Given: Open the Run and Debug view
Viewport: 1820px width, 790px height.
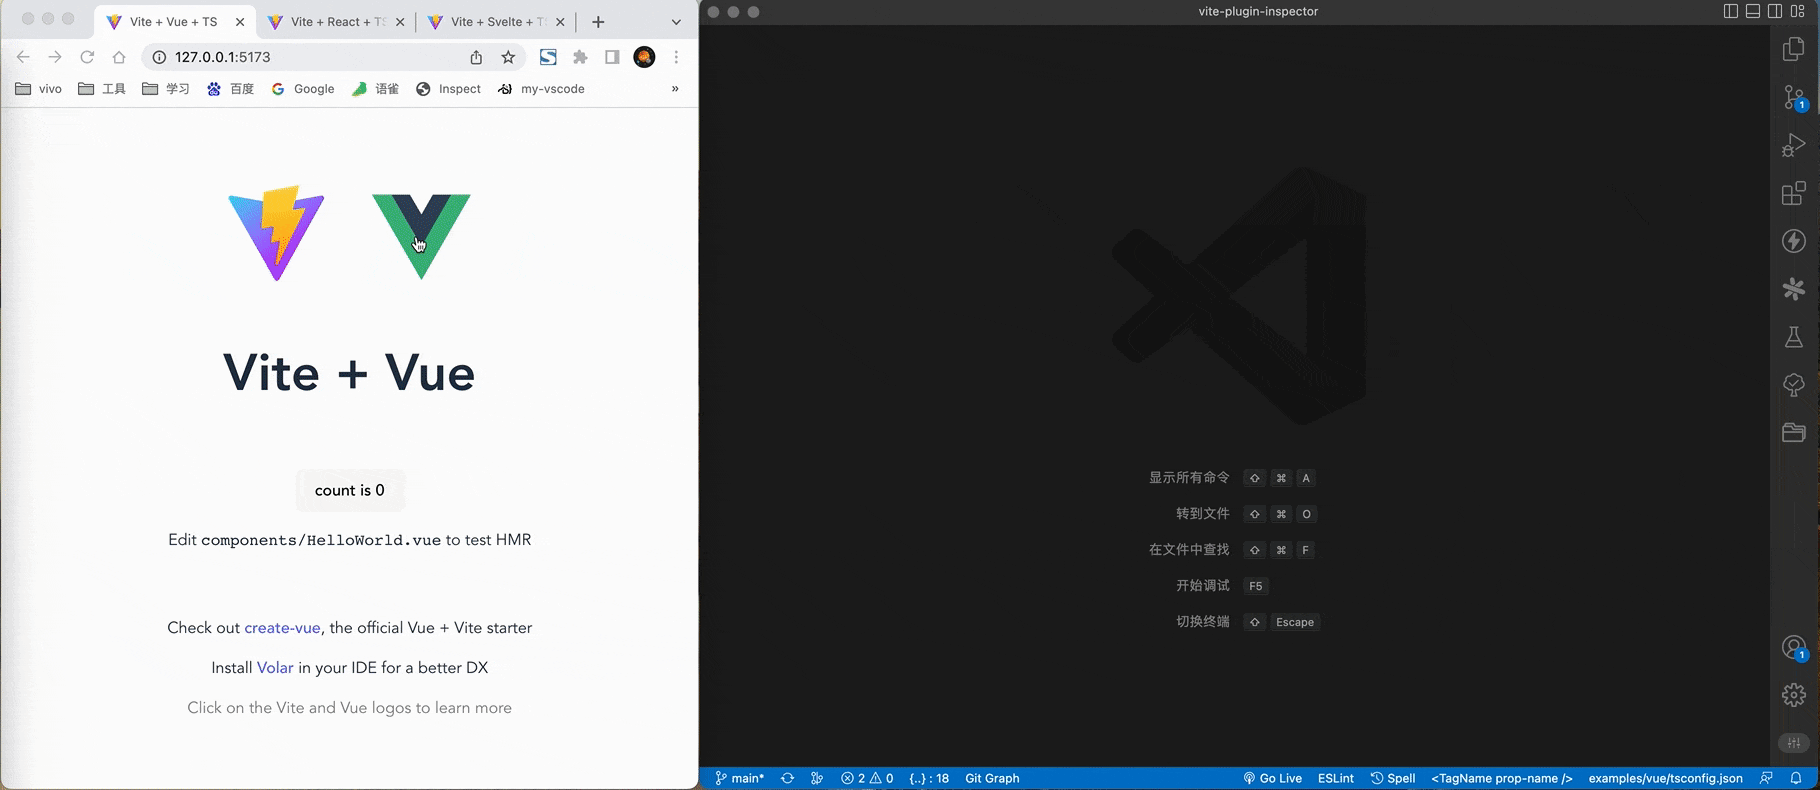Looking at the screenshot, I should (x=1794, y=145).
